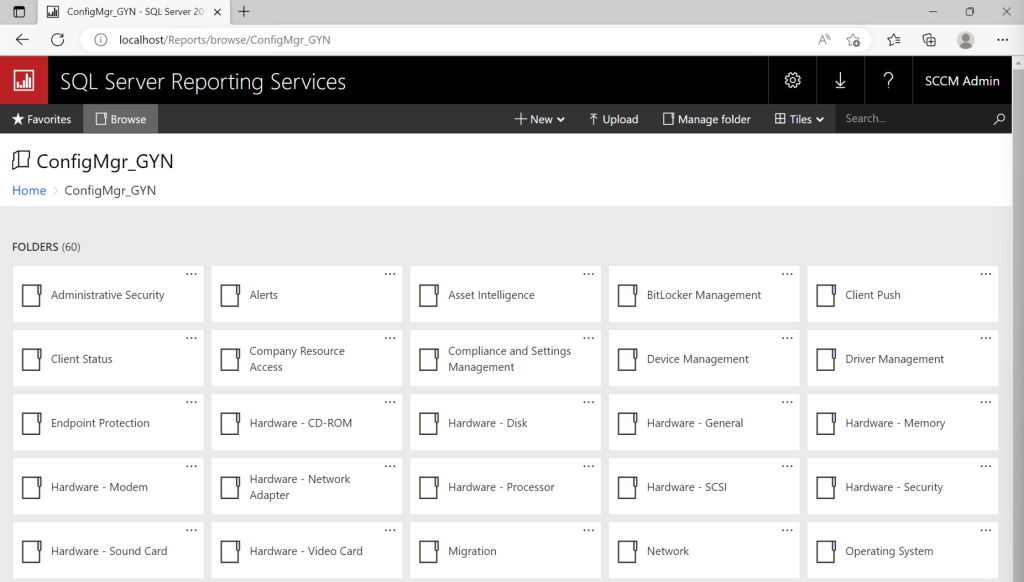The image size is (1024, 582).
Task: Open the Hardware - Network Adapter folder
Action: point(307,487)
